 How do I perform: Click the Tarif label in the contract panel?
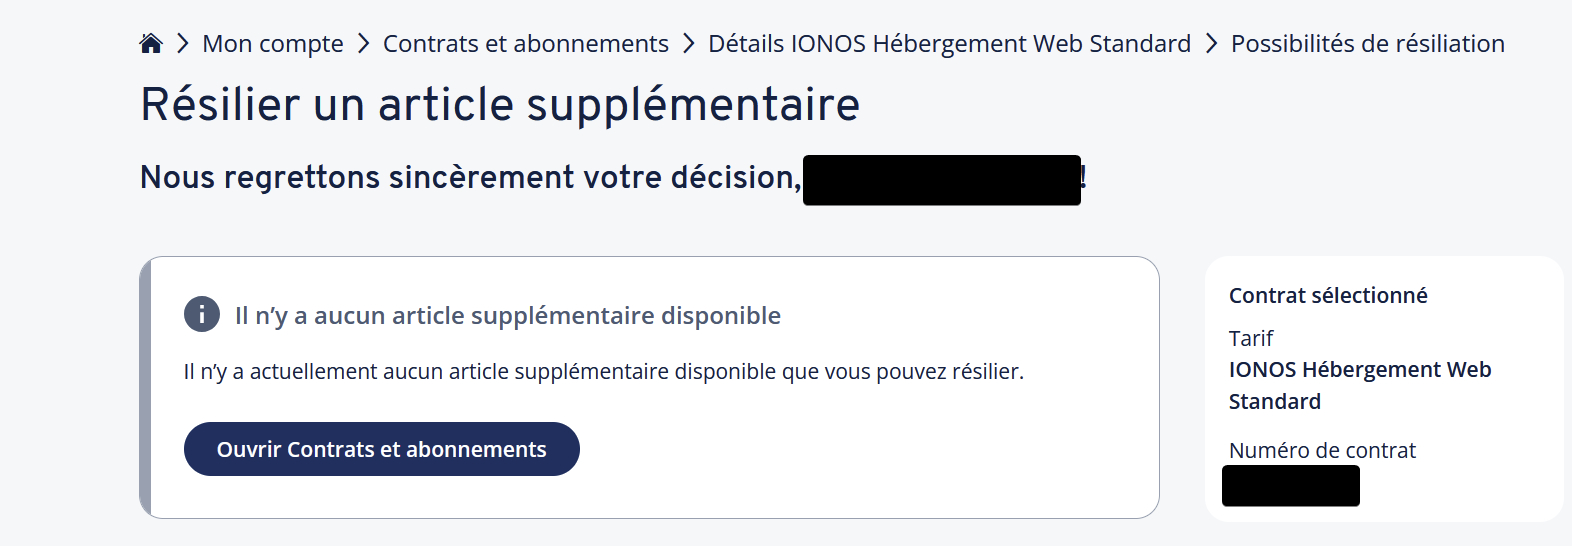coord(1250,338)
